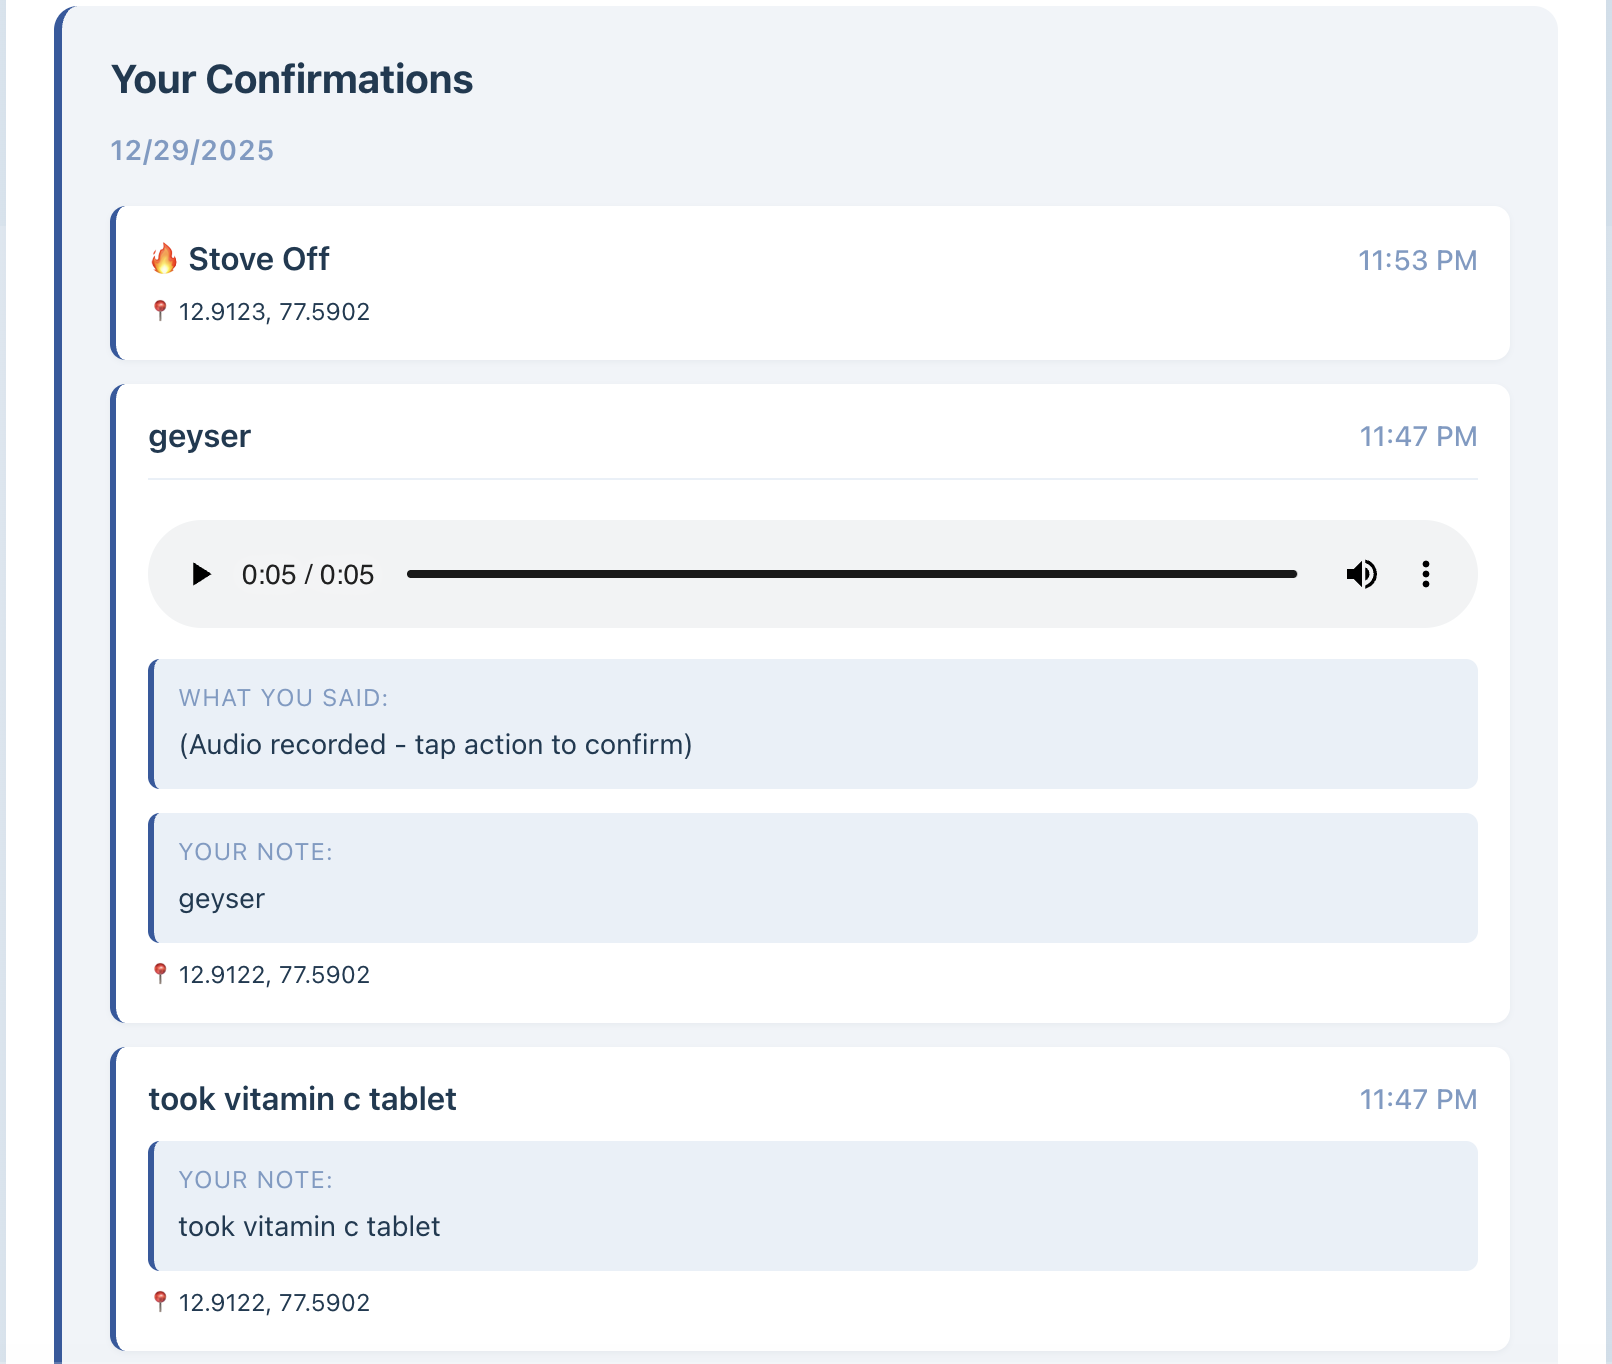Click the What You Said transcript box
Image resolution: width=1612 pixels, height=1364 pixels.
pyautogui.click(x=813, y=724)
